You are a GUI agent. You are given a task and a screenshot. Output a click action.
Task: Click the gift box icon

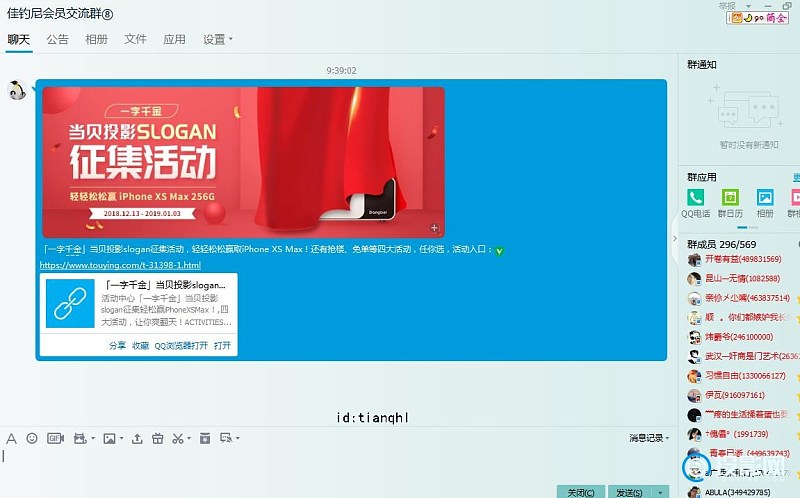tap(158, 438)
